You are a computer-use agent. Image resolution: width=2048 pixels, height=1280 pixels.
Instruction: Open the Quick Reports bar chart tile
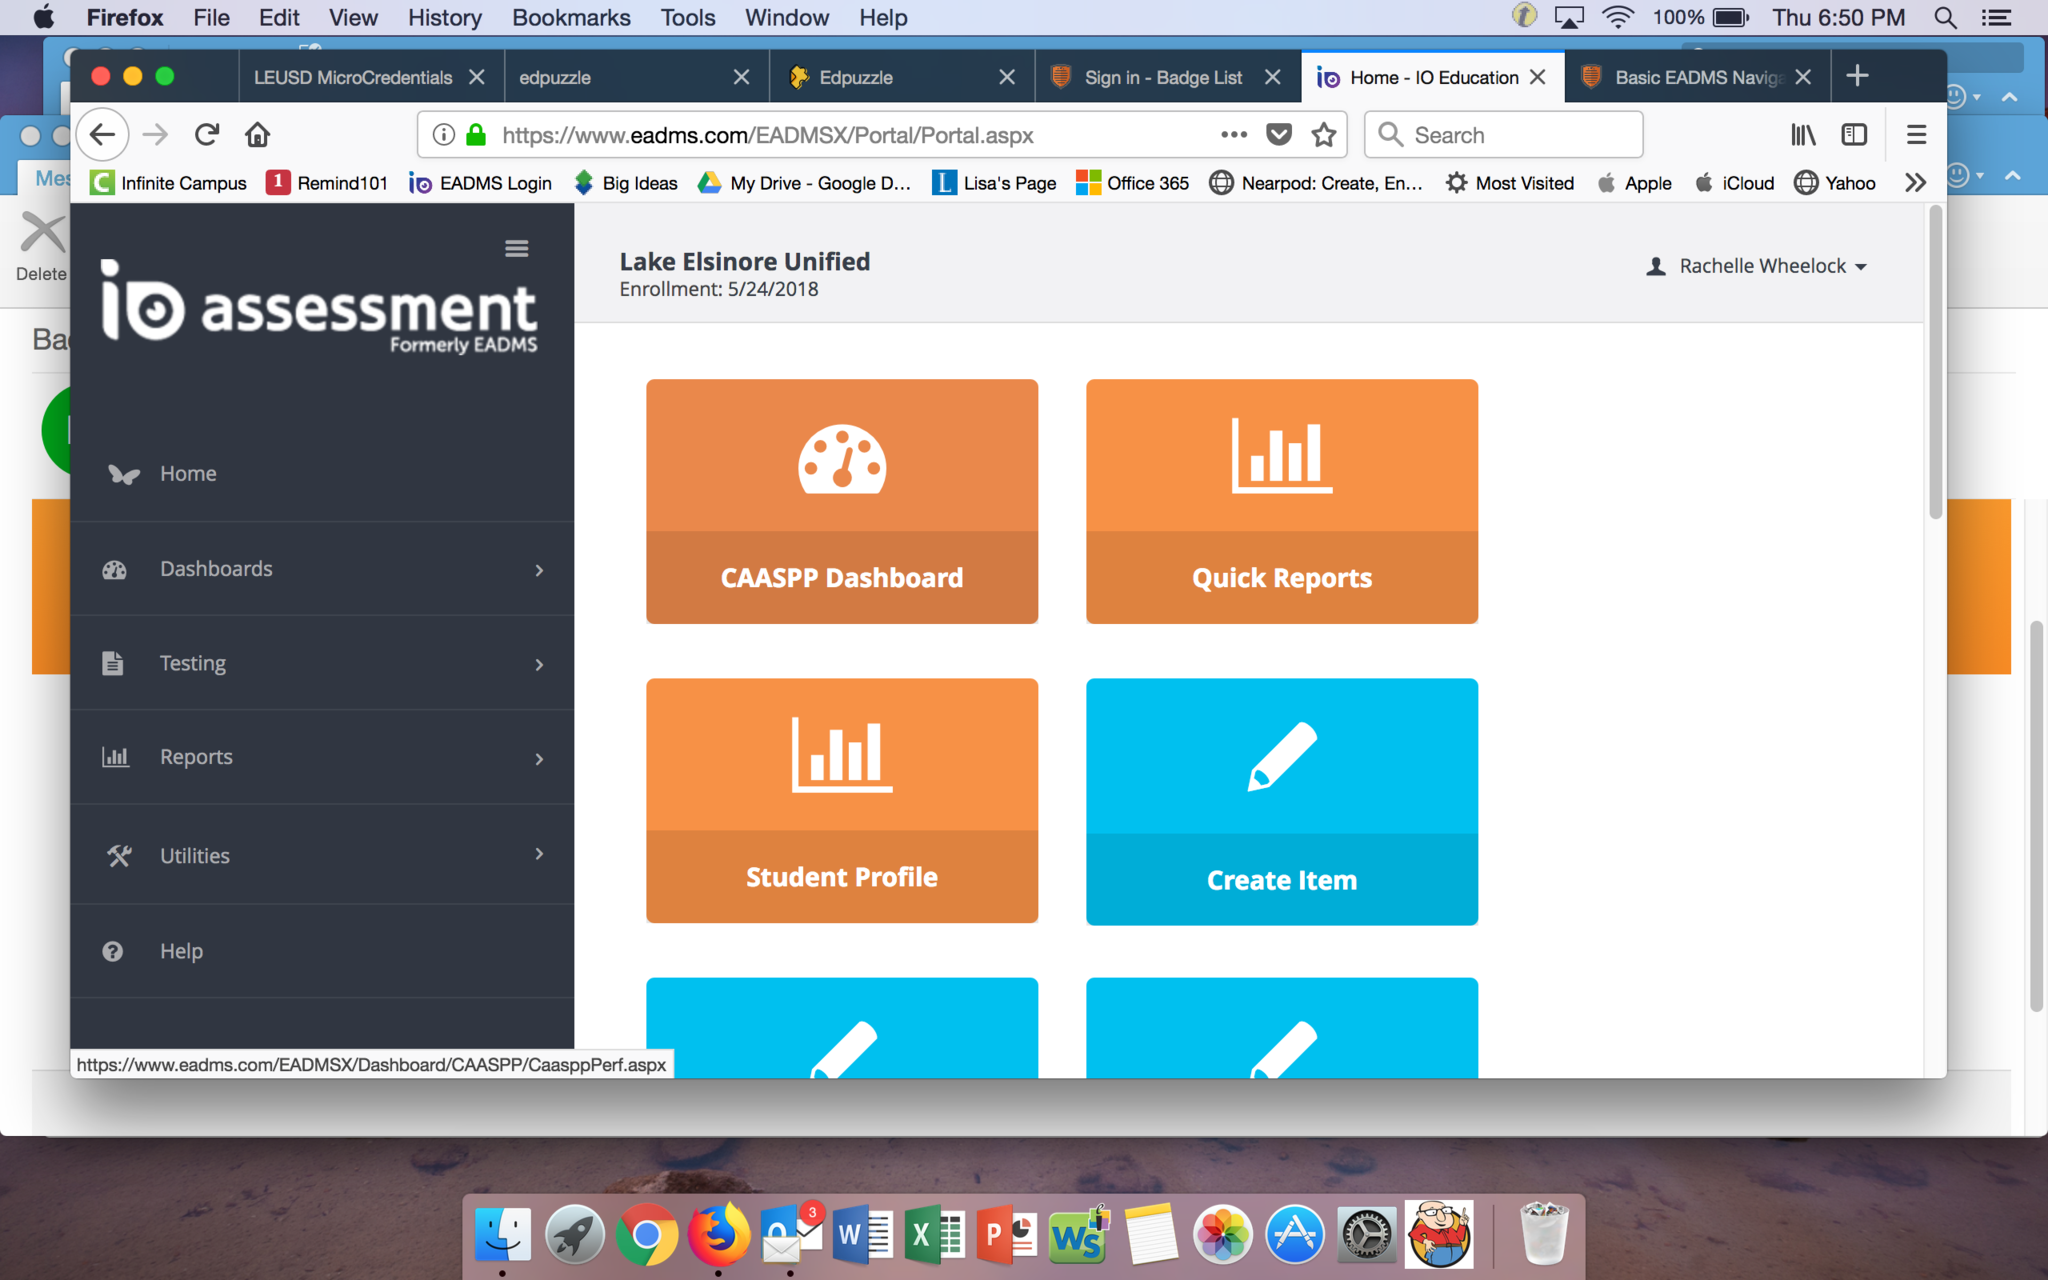[x=1281, y=500]
